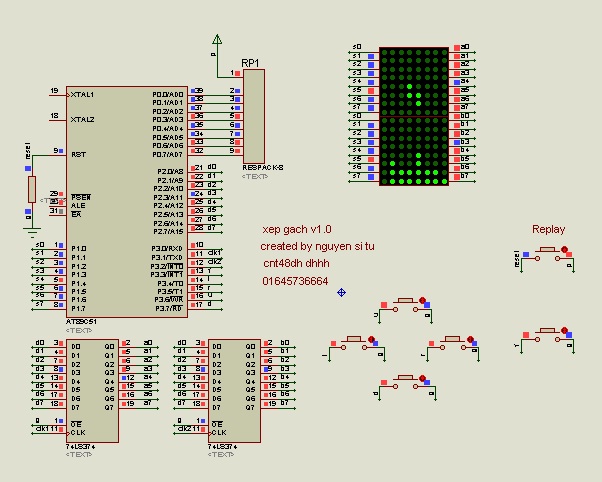Viewport: 602px width, 482px height.
Task: Select the 74LS374 latch clocked by clk1
Action: click(x=92, y=391)
